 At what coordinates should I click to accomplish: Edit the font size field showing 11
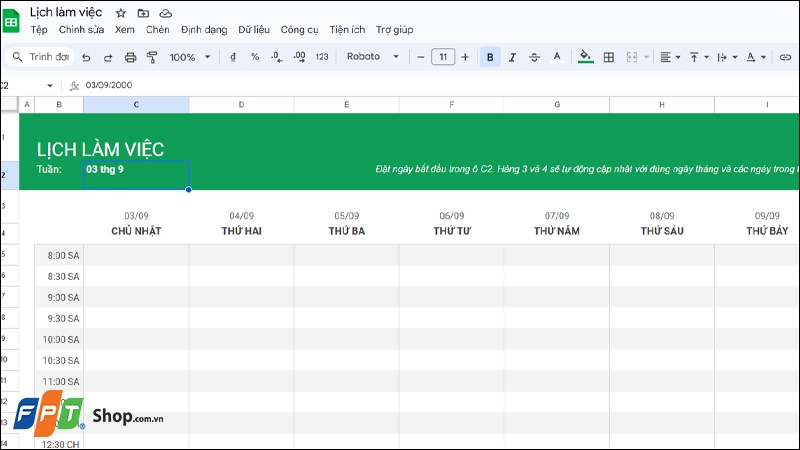click(443, 57)
